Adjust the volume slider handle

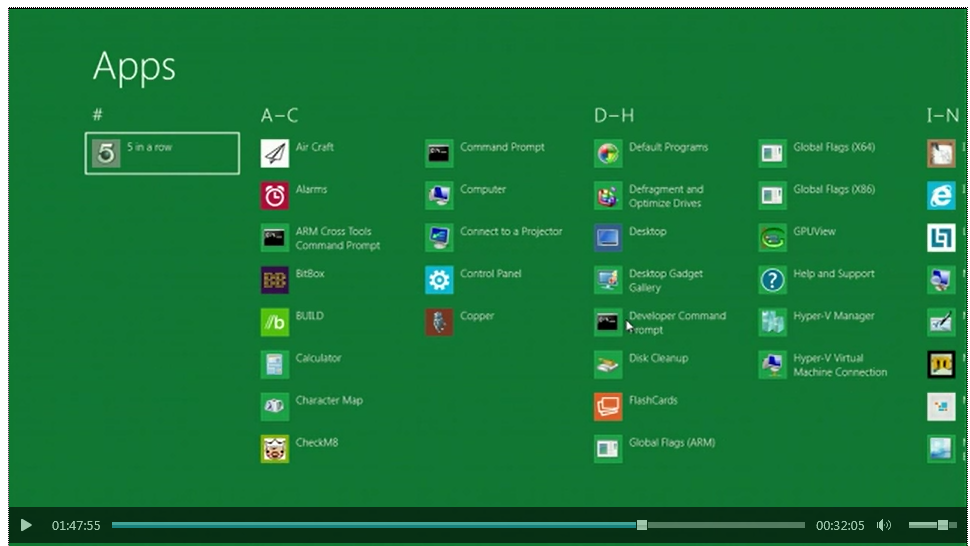coord(943,525)
